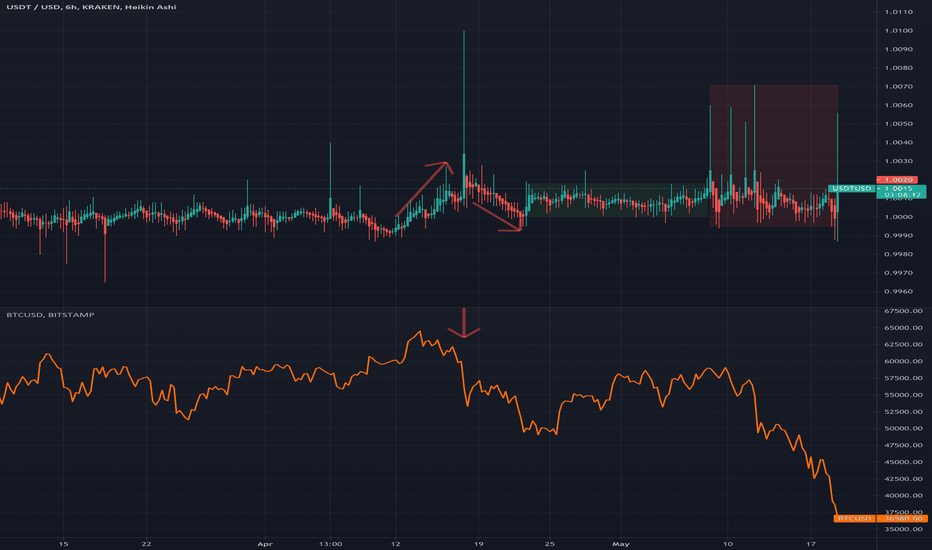Click the 40000.00 BTC axis label
The image size is (932, 550).
(x=903, y=495)
